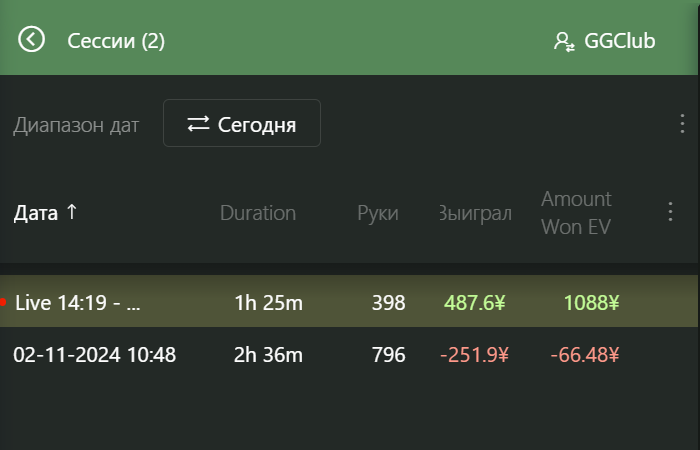This screenshot has height=450, width=700.
Task: Click the -66.48¥ EV value
Action: click(585, 355)
